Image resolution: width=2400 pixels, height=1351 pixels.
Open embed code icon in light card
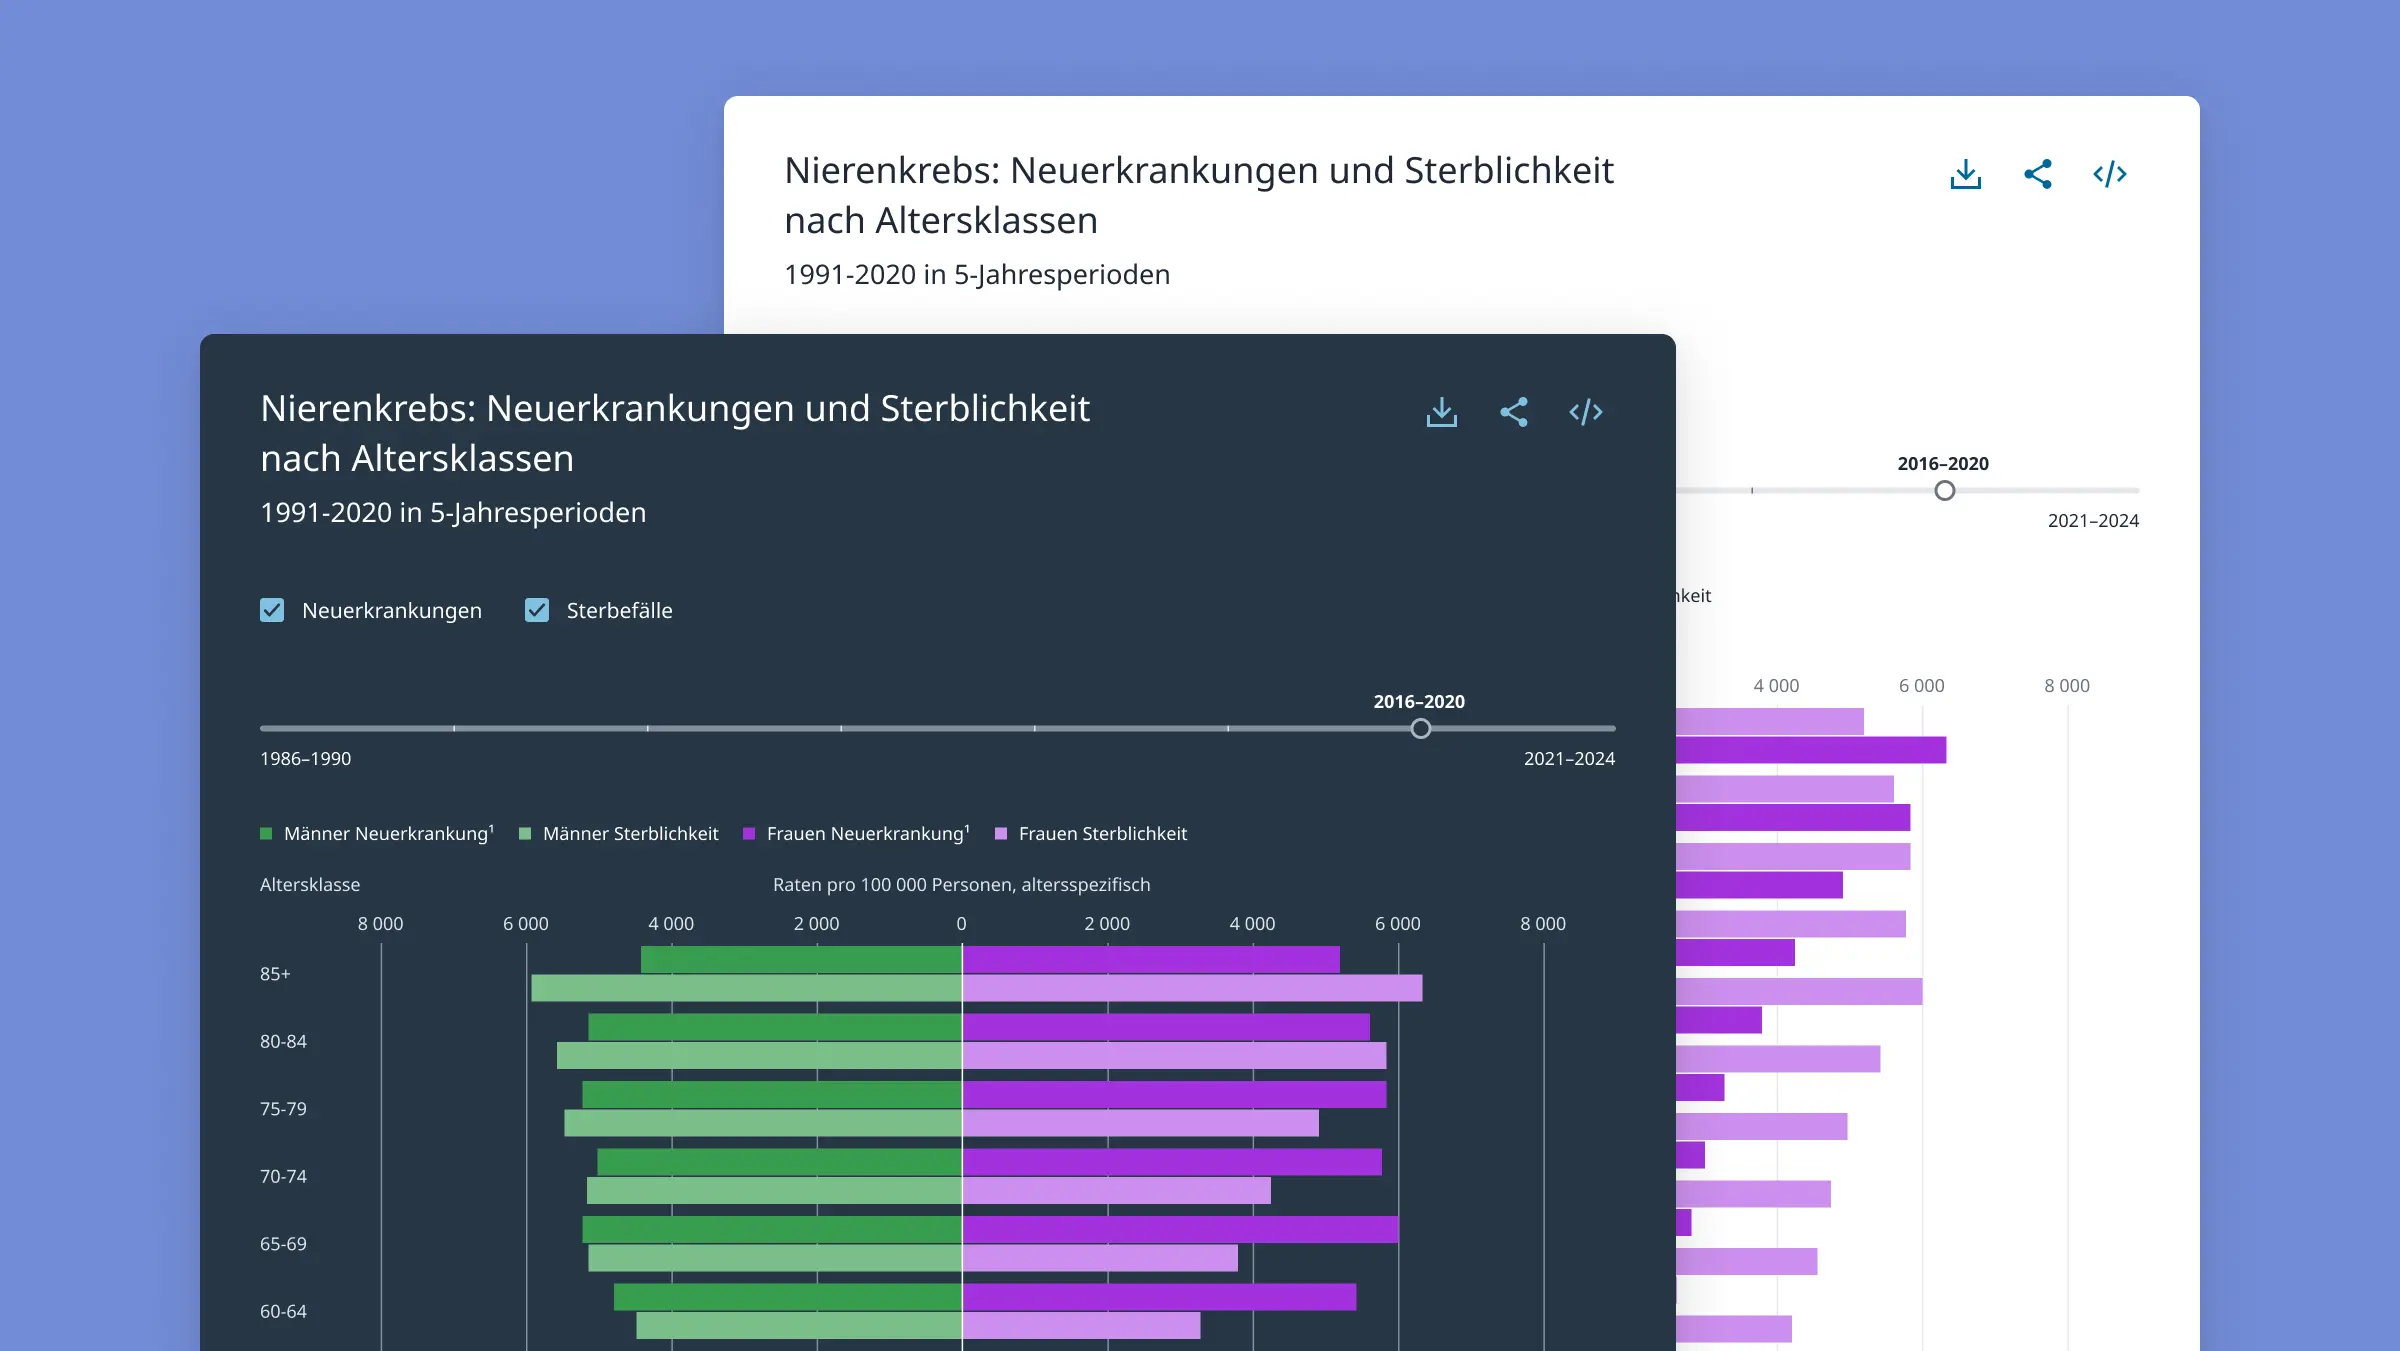2109,174
